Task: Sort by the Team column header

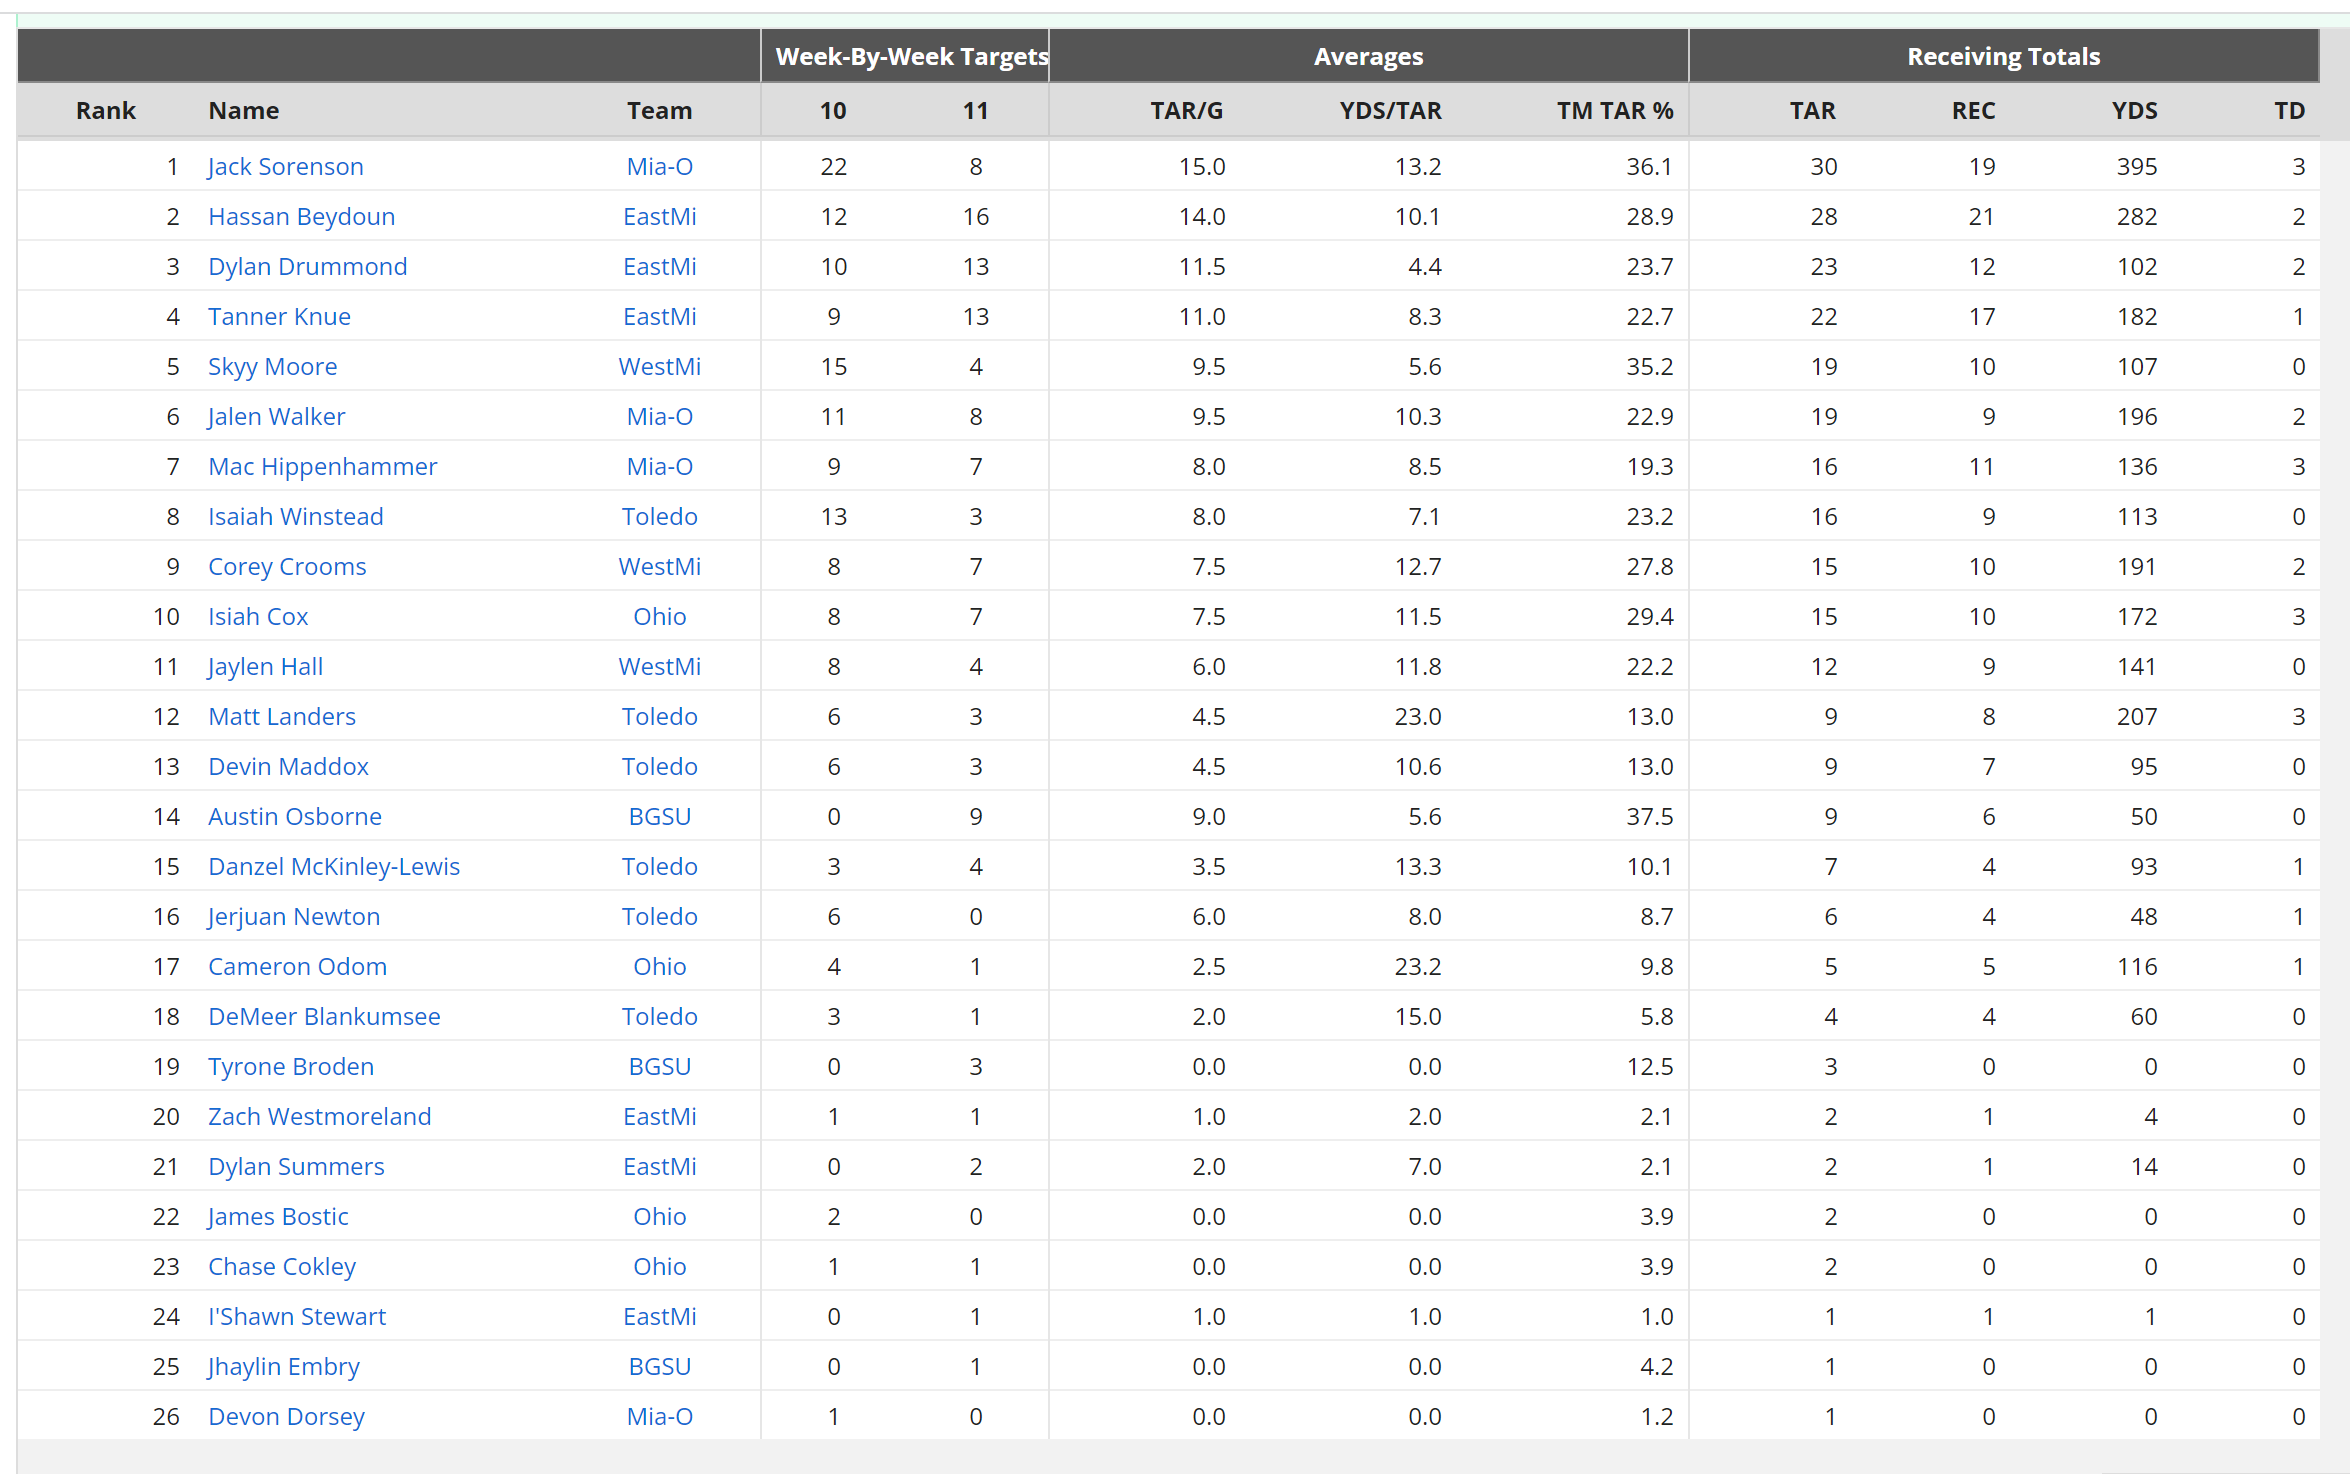Action: (660, 110)
